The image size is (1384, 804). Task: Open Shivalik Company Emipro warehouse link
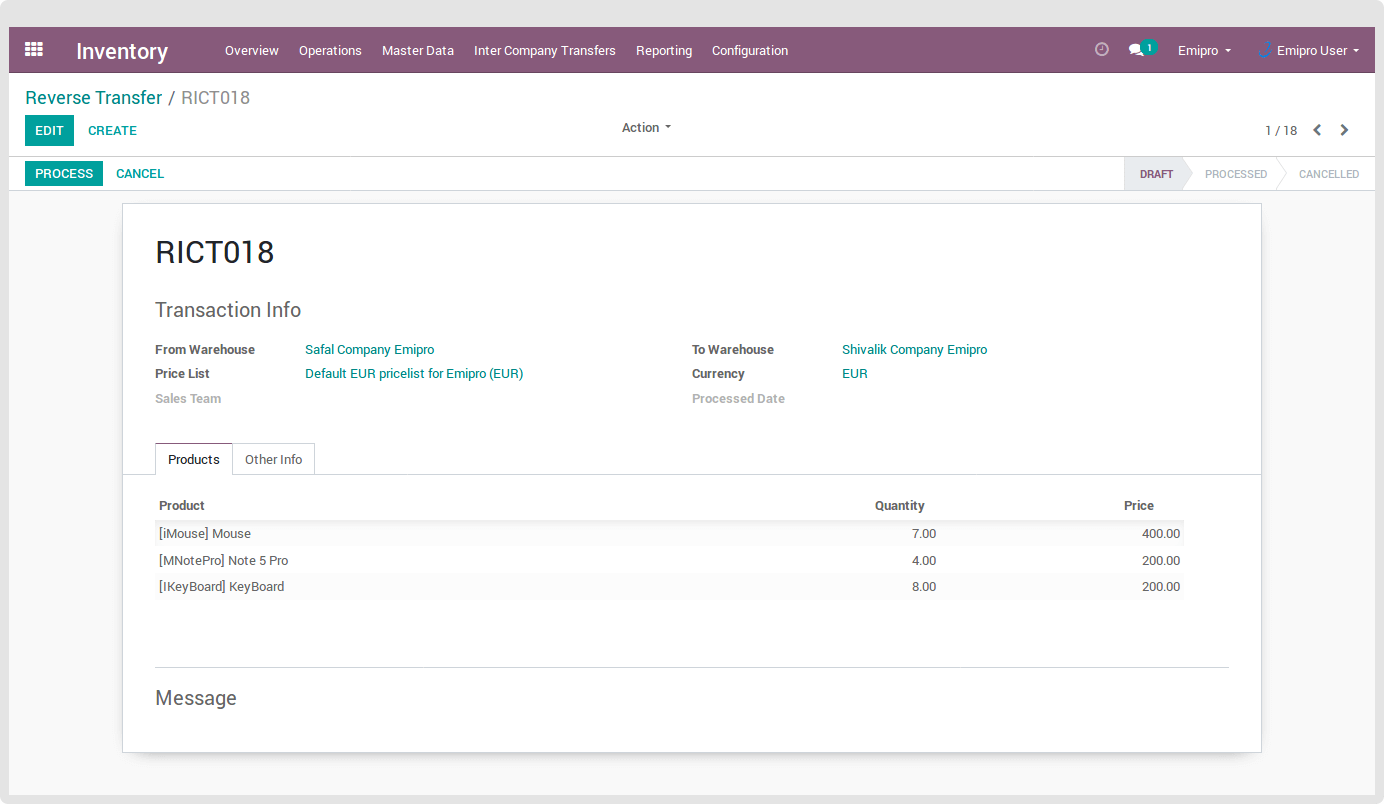pos(914,350)
